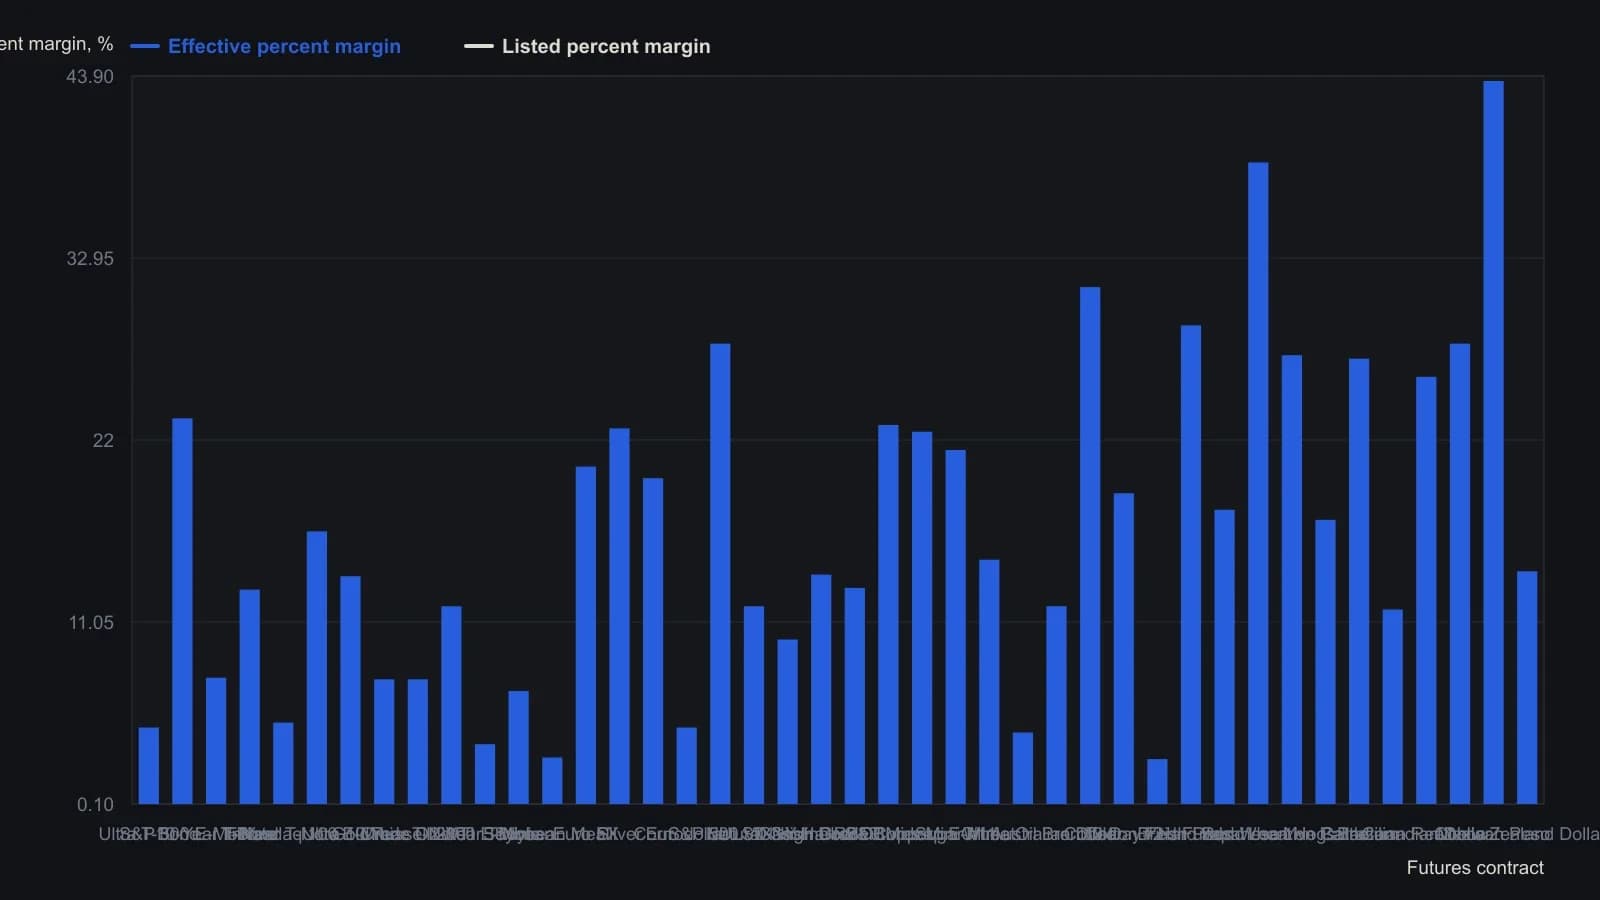This screenshot has width=1600, height=900.
Task: Click the 11.05 y-axis tick label
Action: click(91, 623)
